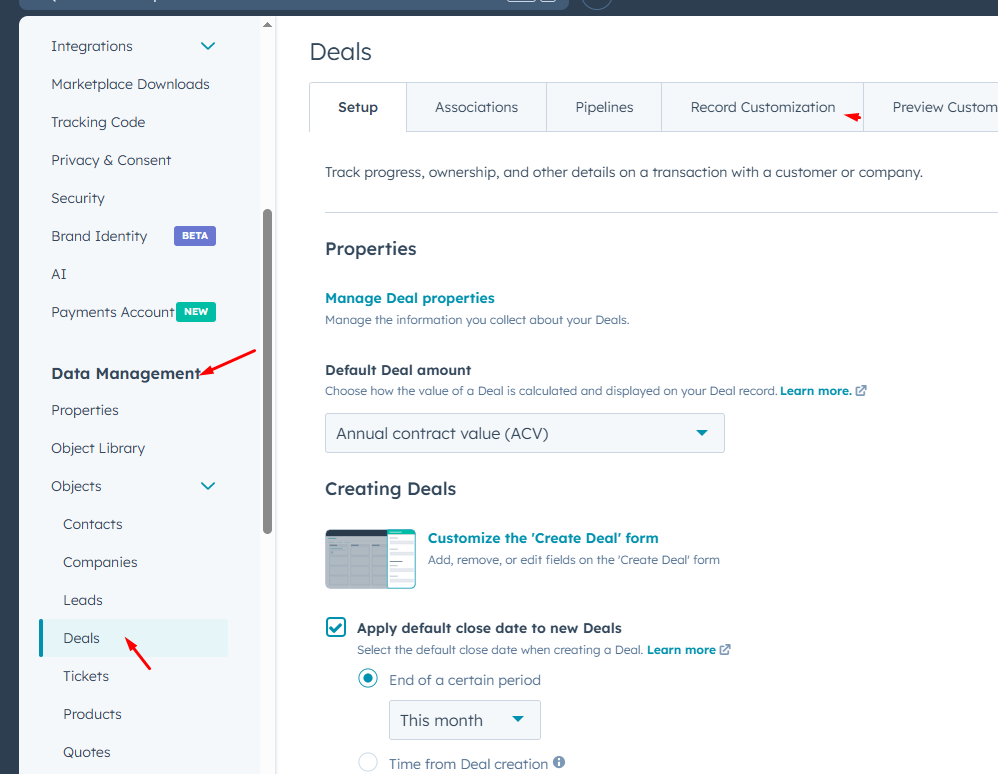Click the BETA badge next to Brand Identity
The image size is (998, 774).
195,236
